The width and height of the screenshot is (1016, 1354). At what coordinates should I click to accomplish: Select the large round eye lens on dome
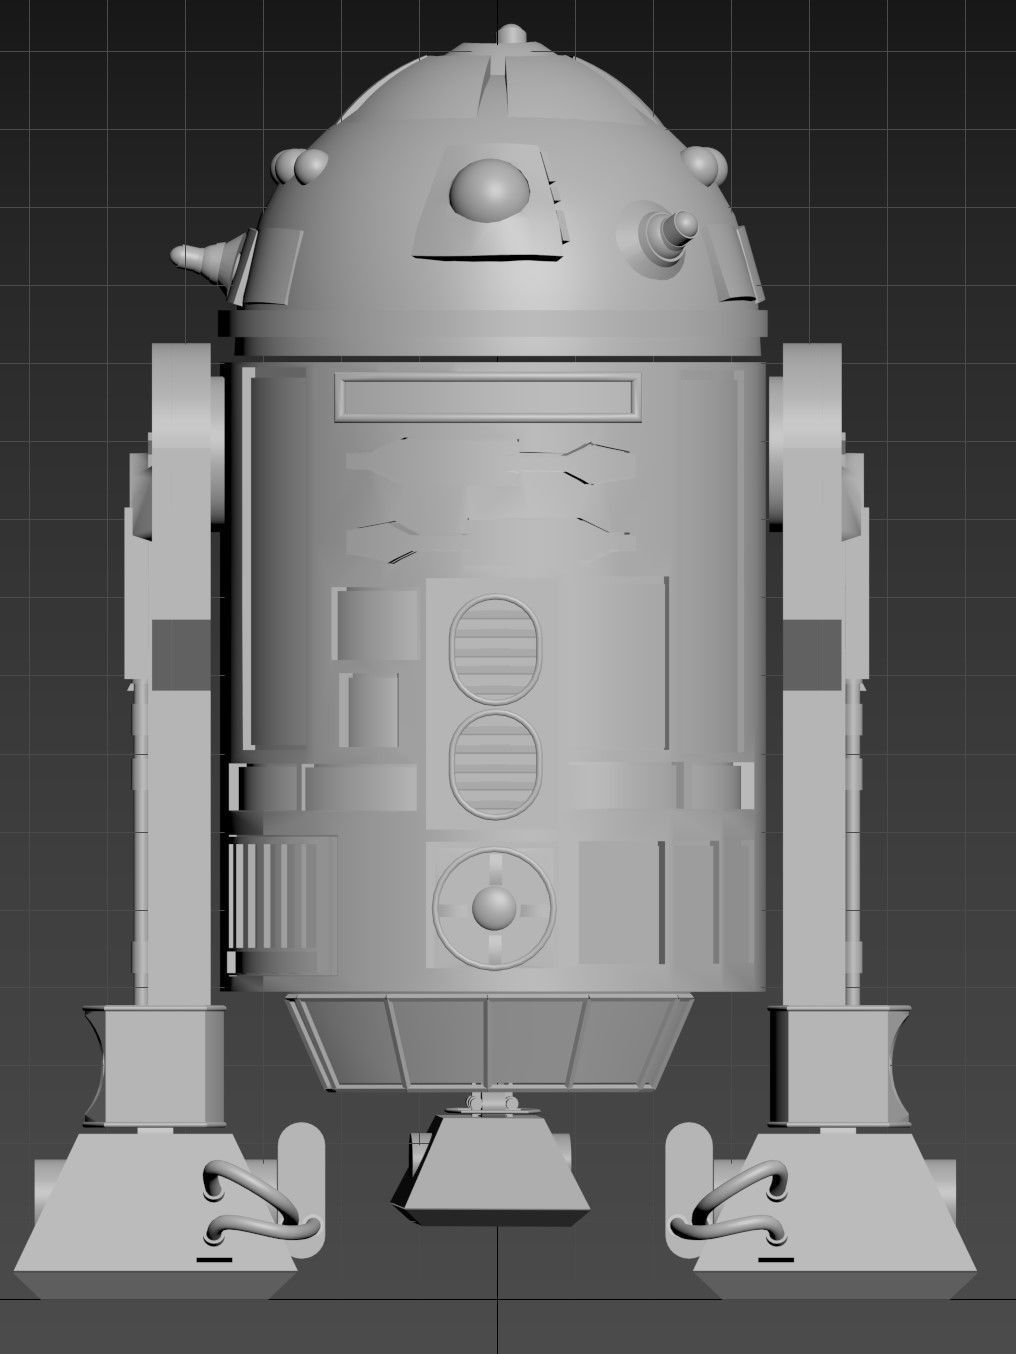489,188
